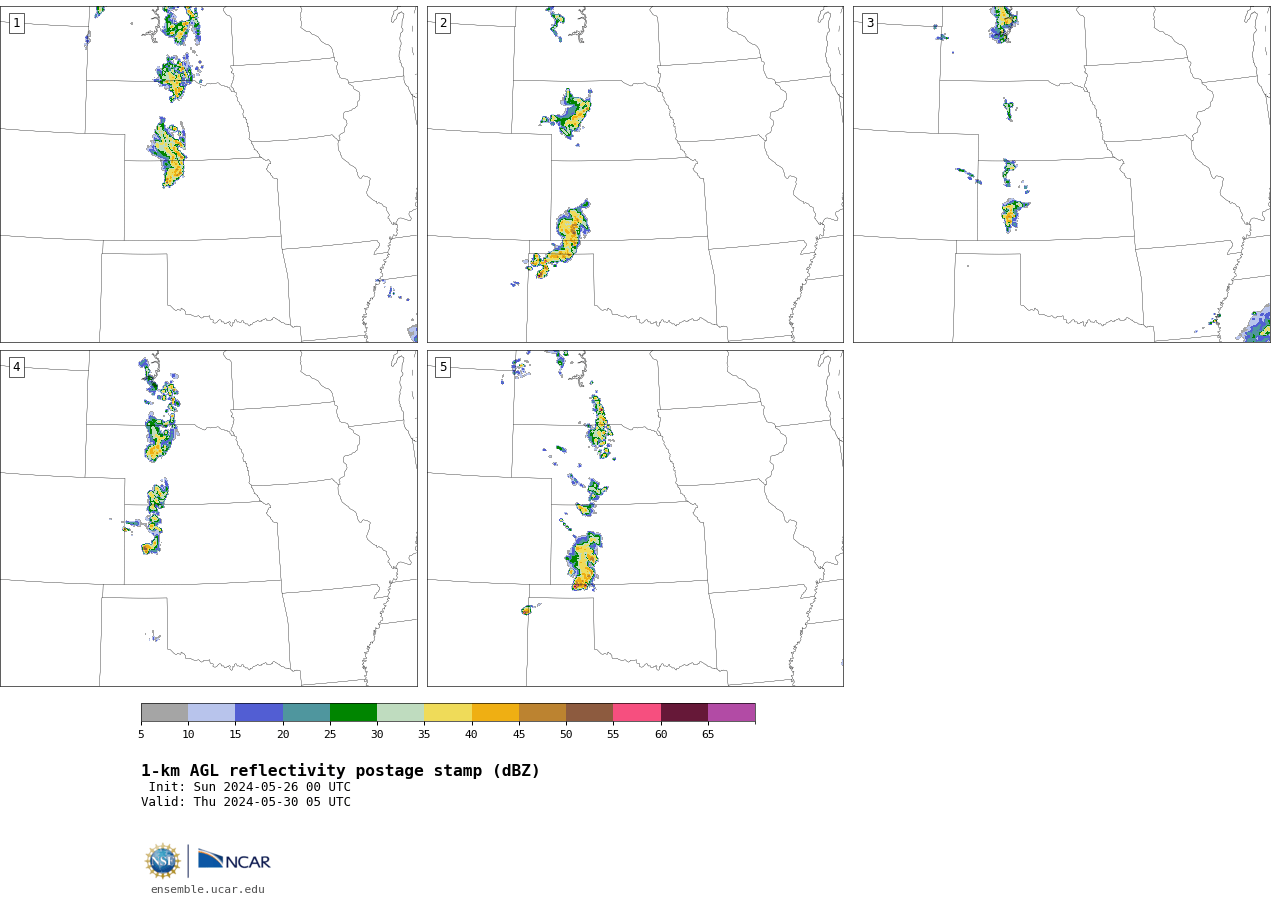Click colorbar tick label 65
Screen dimensions: 1280x901
coord(708,735)
